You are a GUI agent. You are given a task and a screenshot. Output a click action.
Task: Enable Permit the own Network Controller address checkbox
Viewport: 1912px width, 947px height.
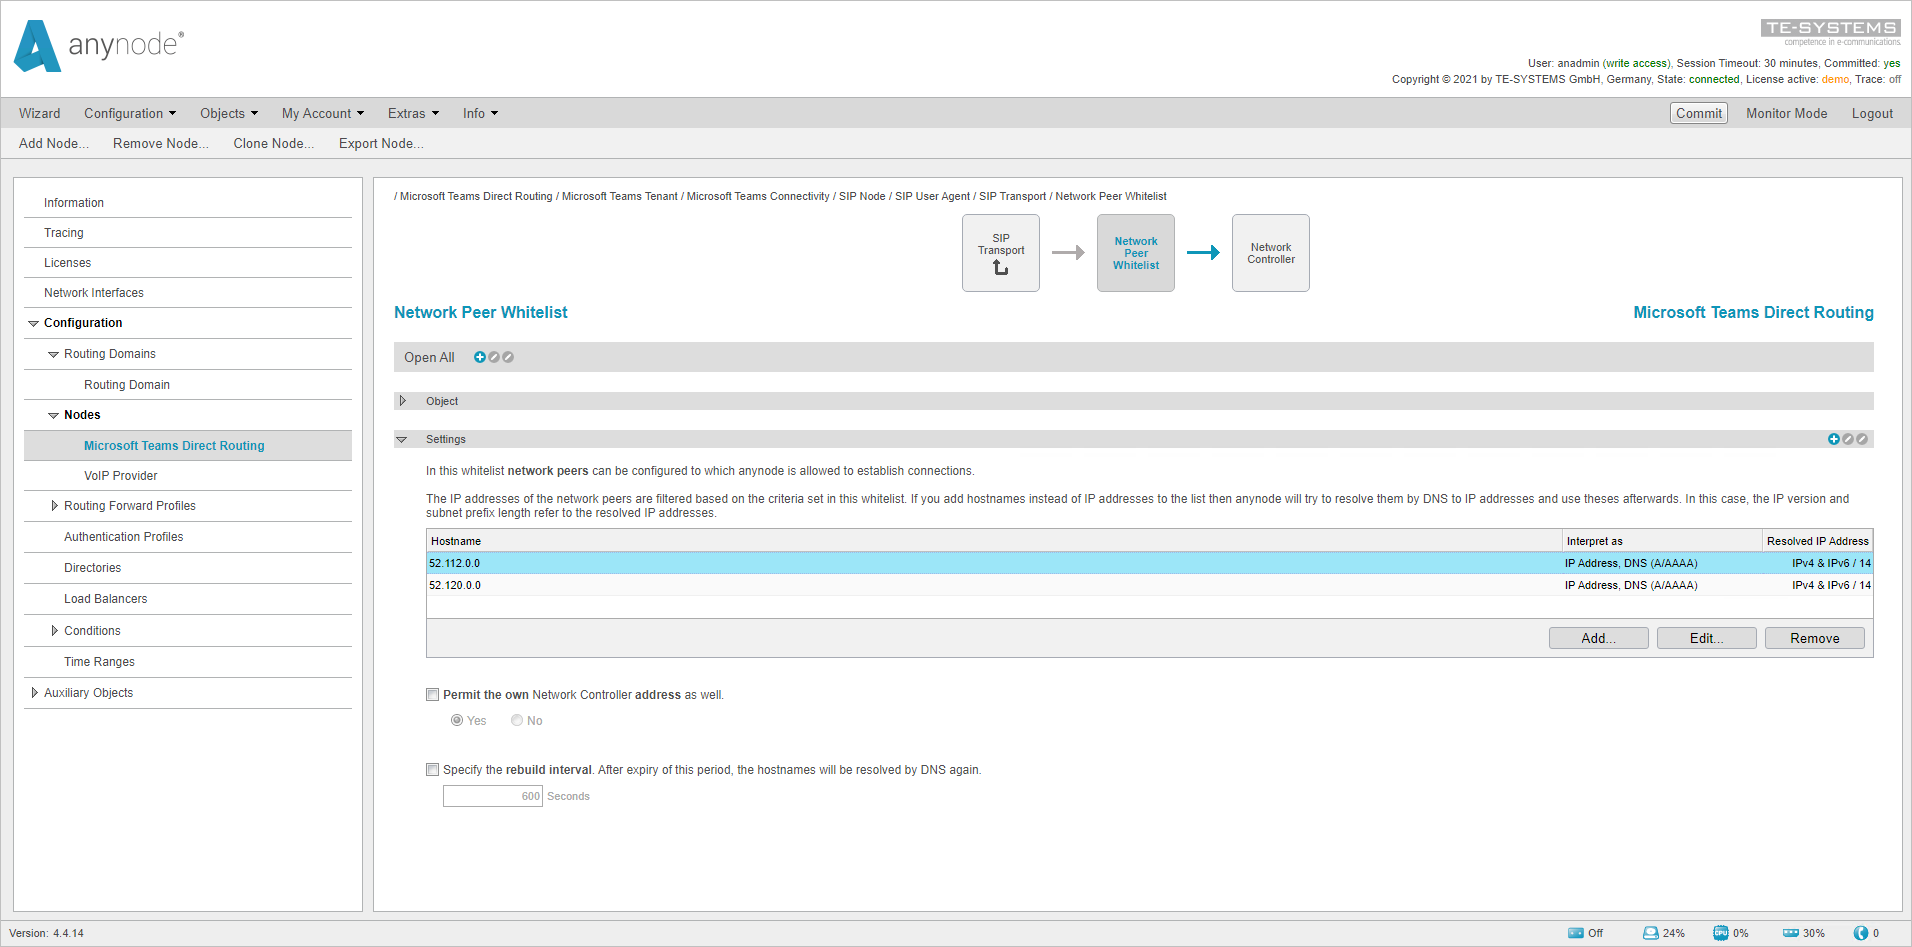[433, 695]
